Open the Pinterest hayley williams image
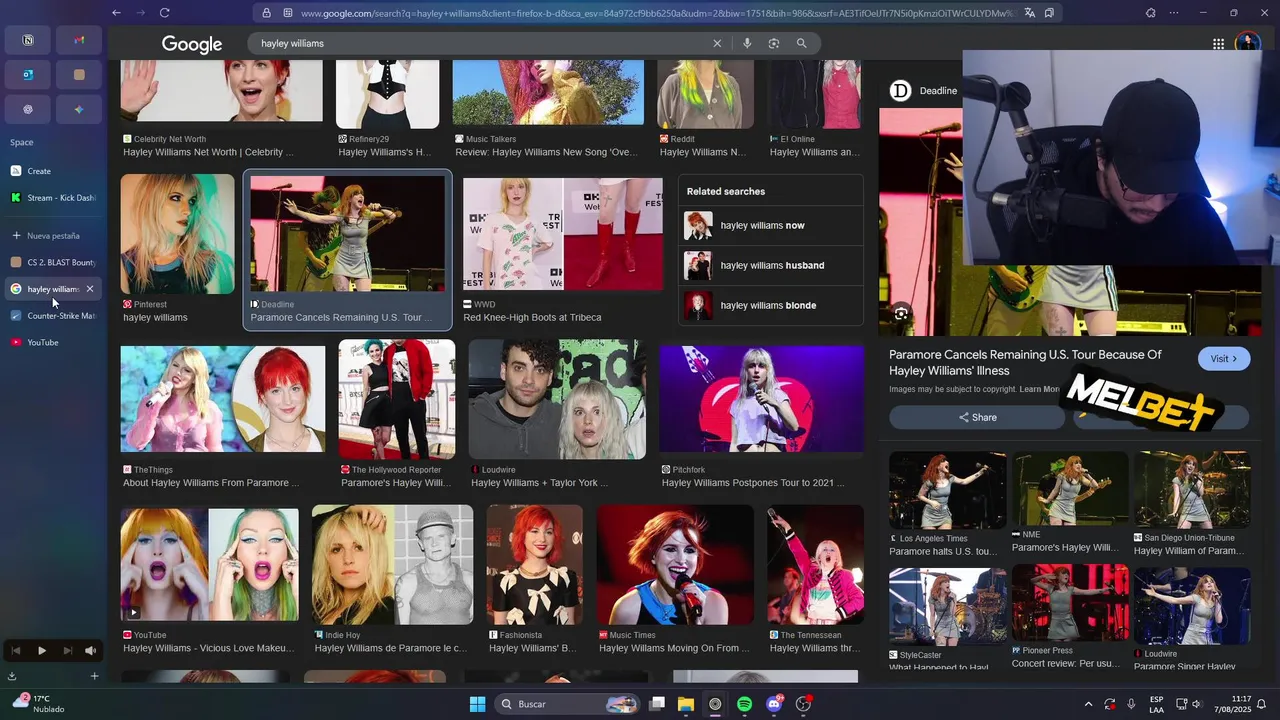The image size is (1280, 720). click(x=177, y=234)
